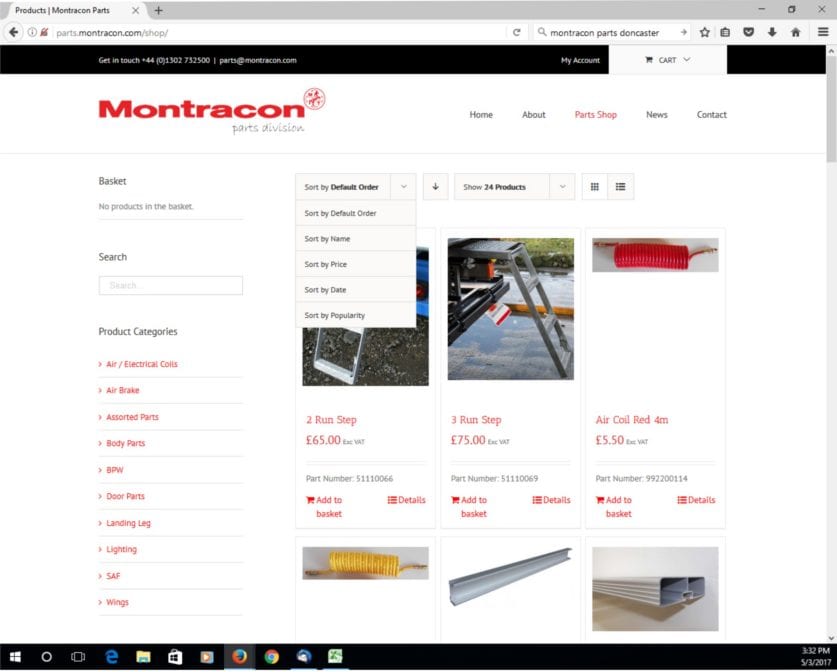Open the Show 24 Products dropdown
This screenshot has height=672, width=837.
pos(514,187)
